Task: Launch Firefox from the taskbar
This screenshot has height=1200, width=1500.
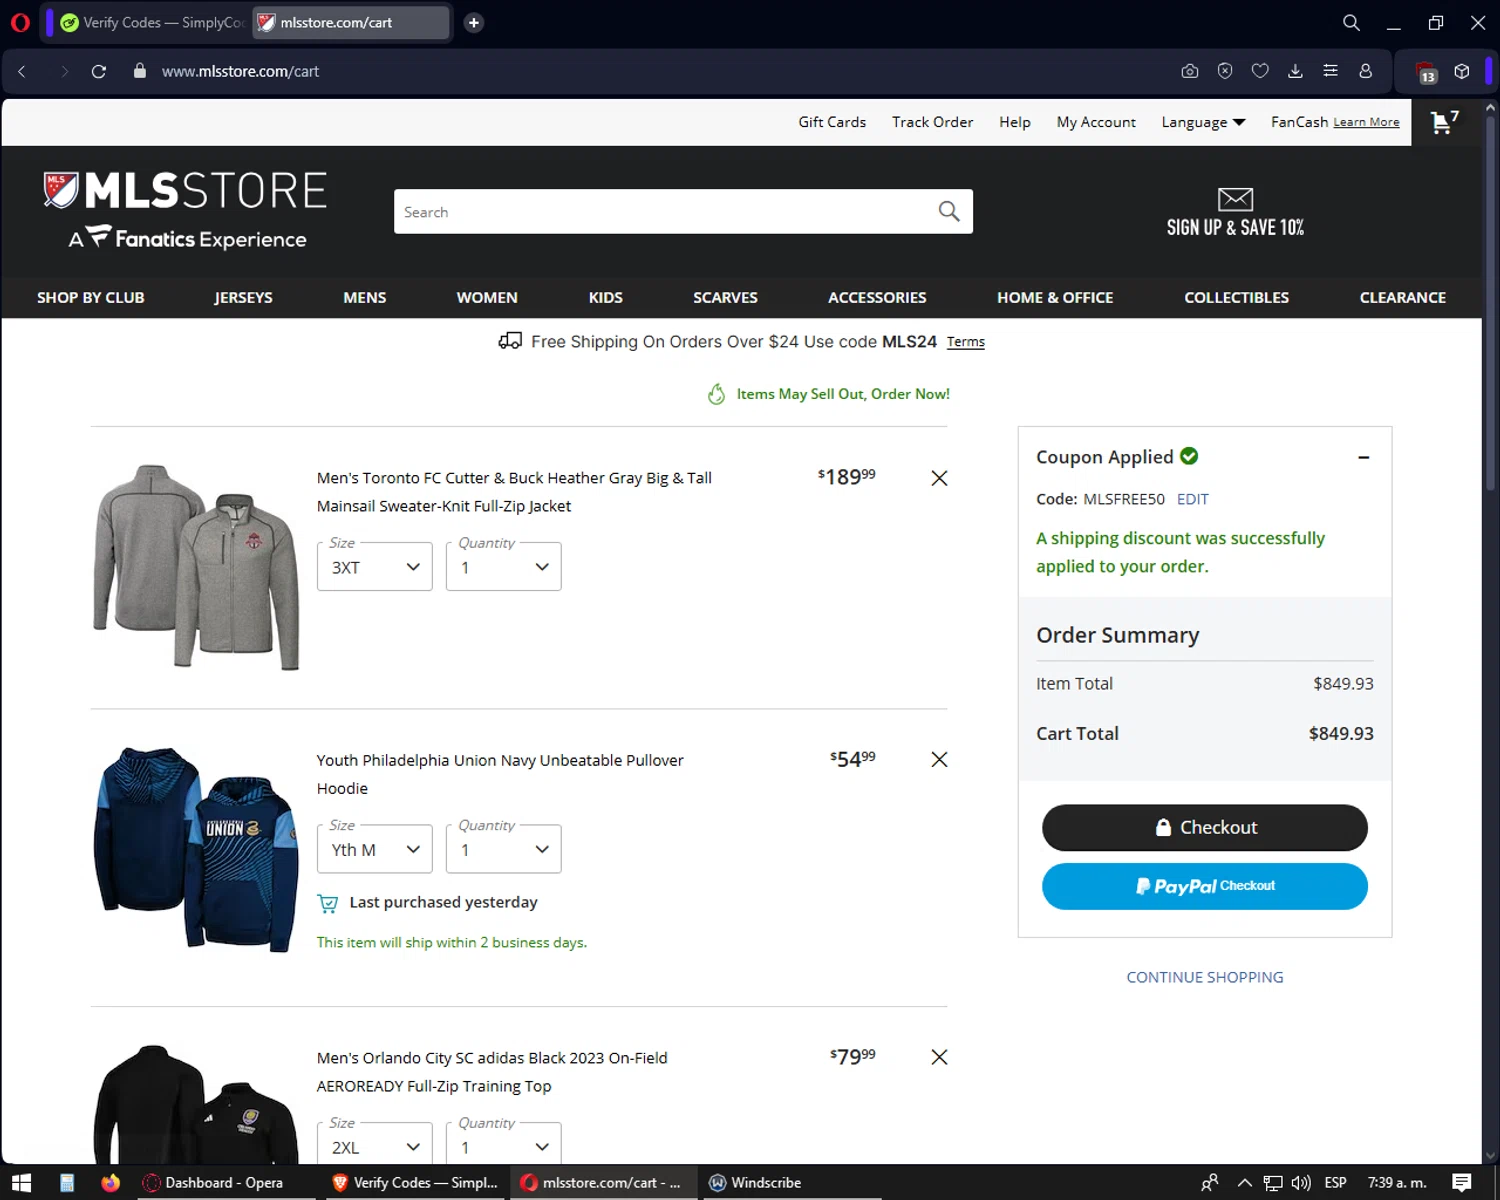Action: coord(110,1183)
